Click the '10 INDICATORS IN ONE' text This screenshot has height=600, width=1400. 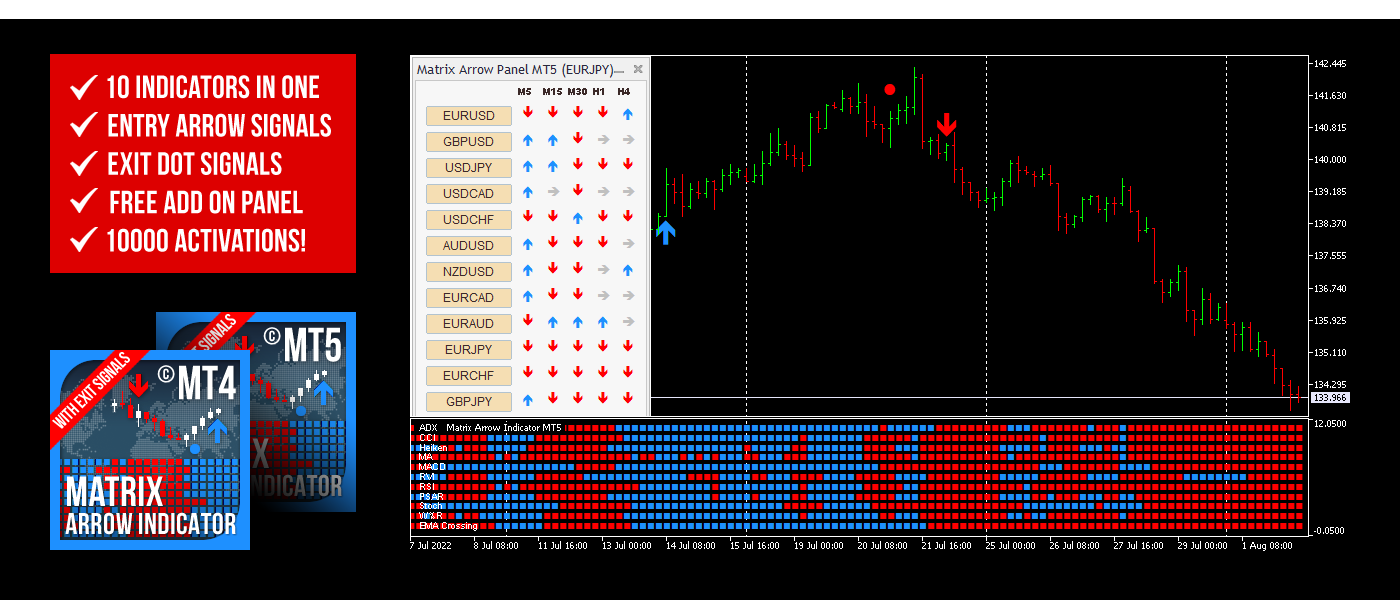(x=213, y=88)
